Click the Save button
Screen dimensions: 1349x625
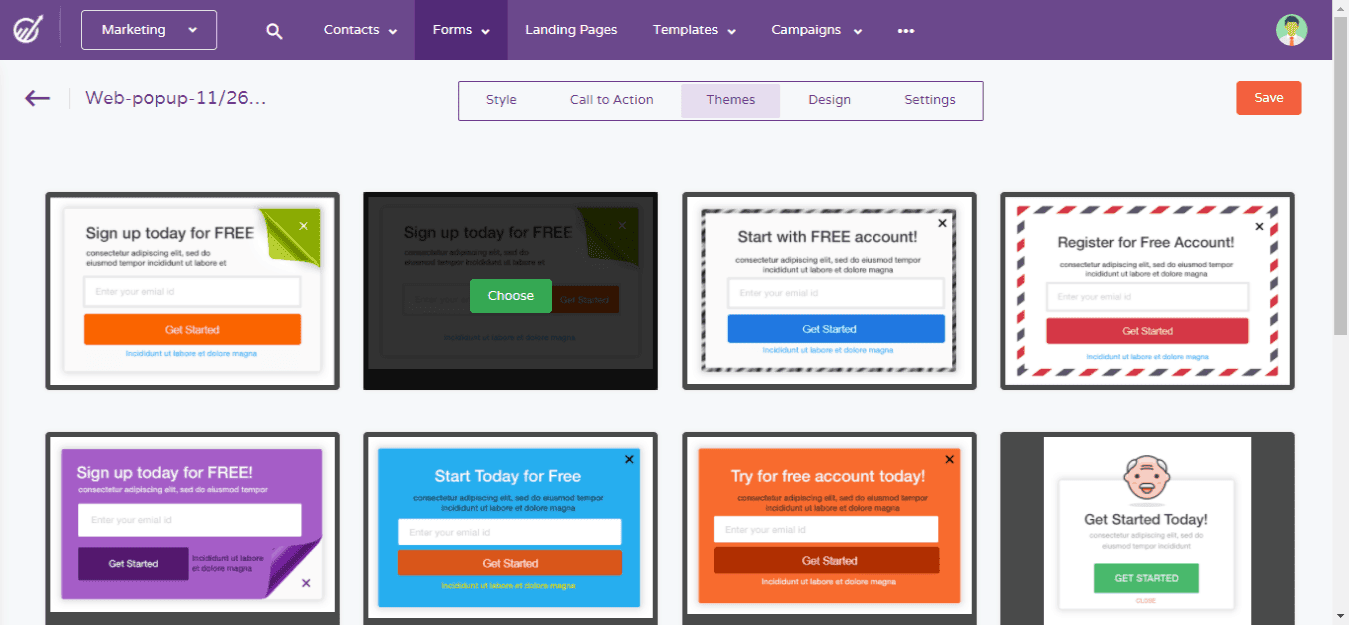pyautogui.click(x=1268, y=97)
